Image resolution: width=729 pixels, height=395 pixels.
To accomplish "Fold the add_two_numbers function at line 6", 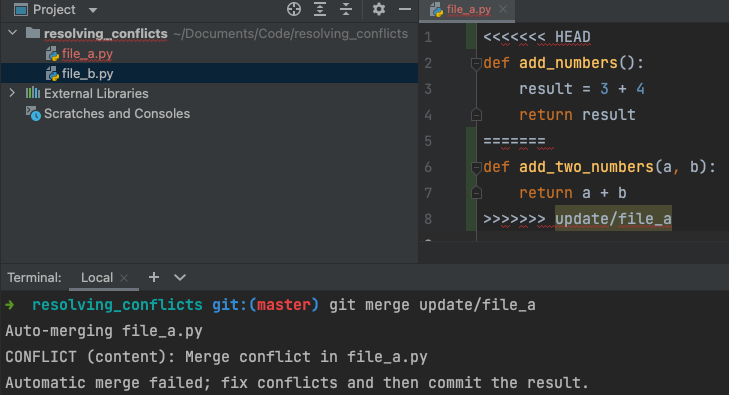I will point(476,167).
